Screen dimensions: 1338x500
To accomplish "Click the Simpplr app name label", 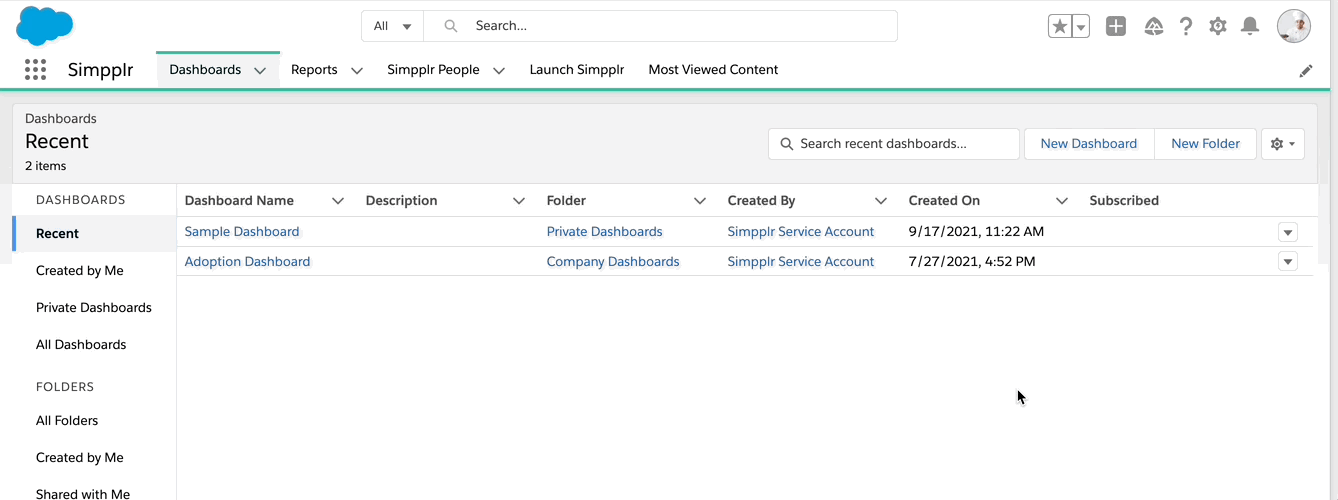I will pos(100,70).
